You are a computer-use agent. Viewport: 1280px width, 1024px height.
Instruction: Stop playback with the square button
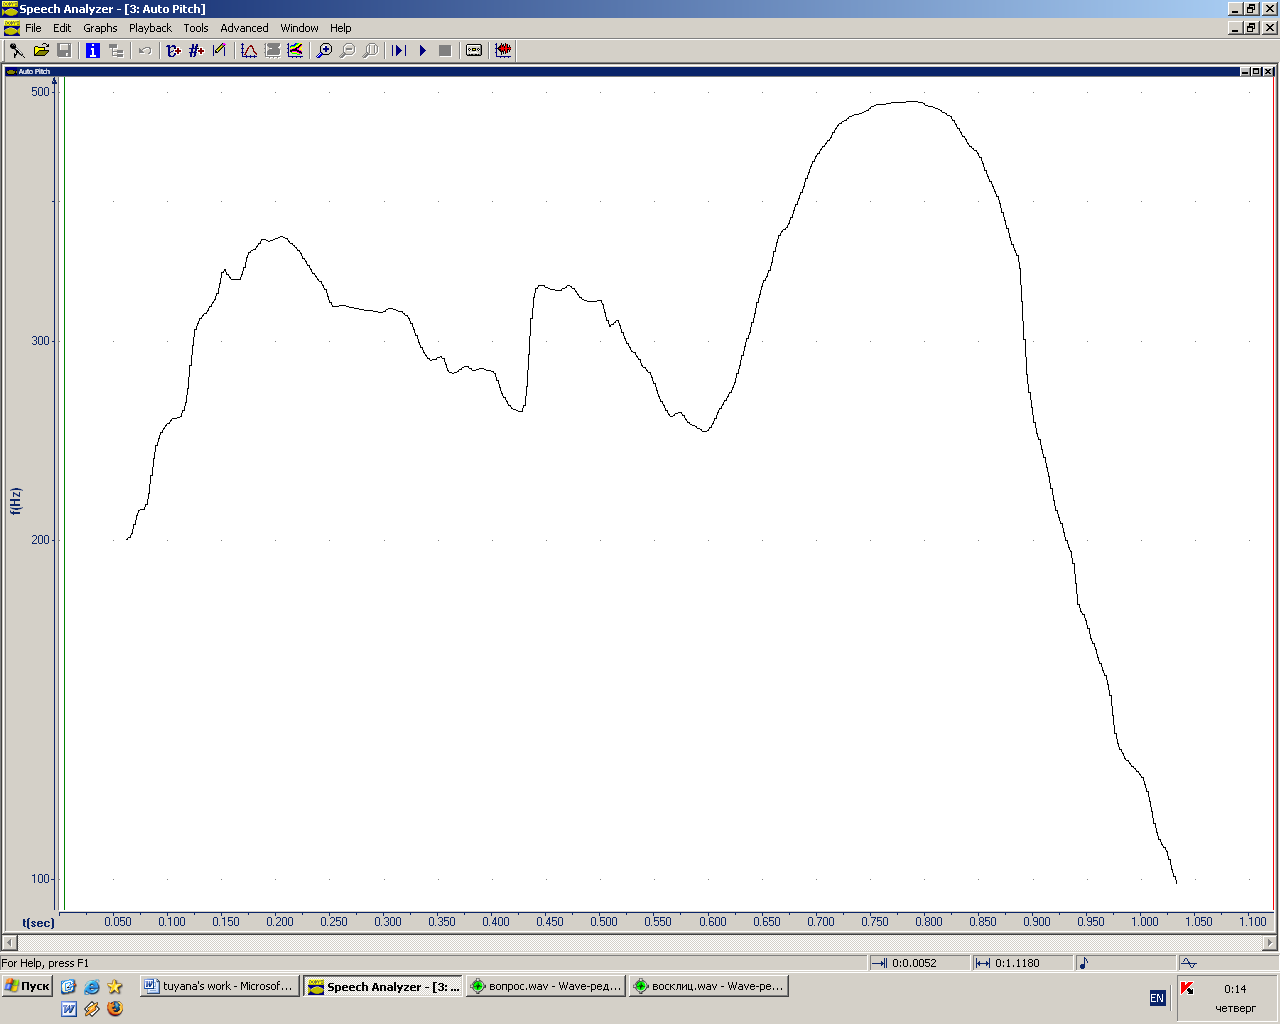[445, 50]
